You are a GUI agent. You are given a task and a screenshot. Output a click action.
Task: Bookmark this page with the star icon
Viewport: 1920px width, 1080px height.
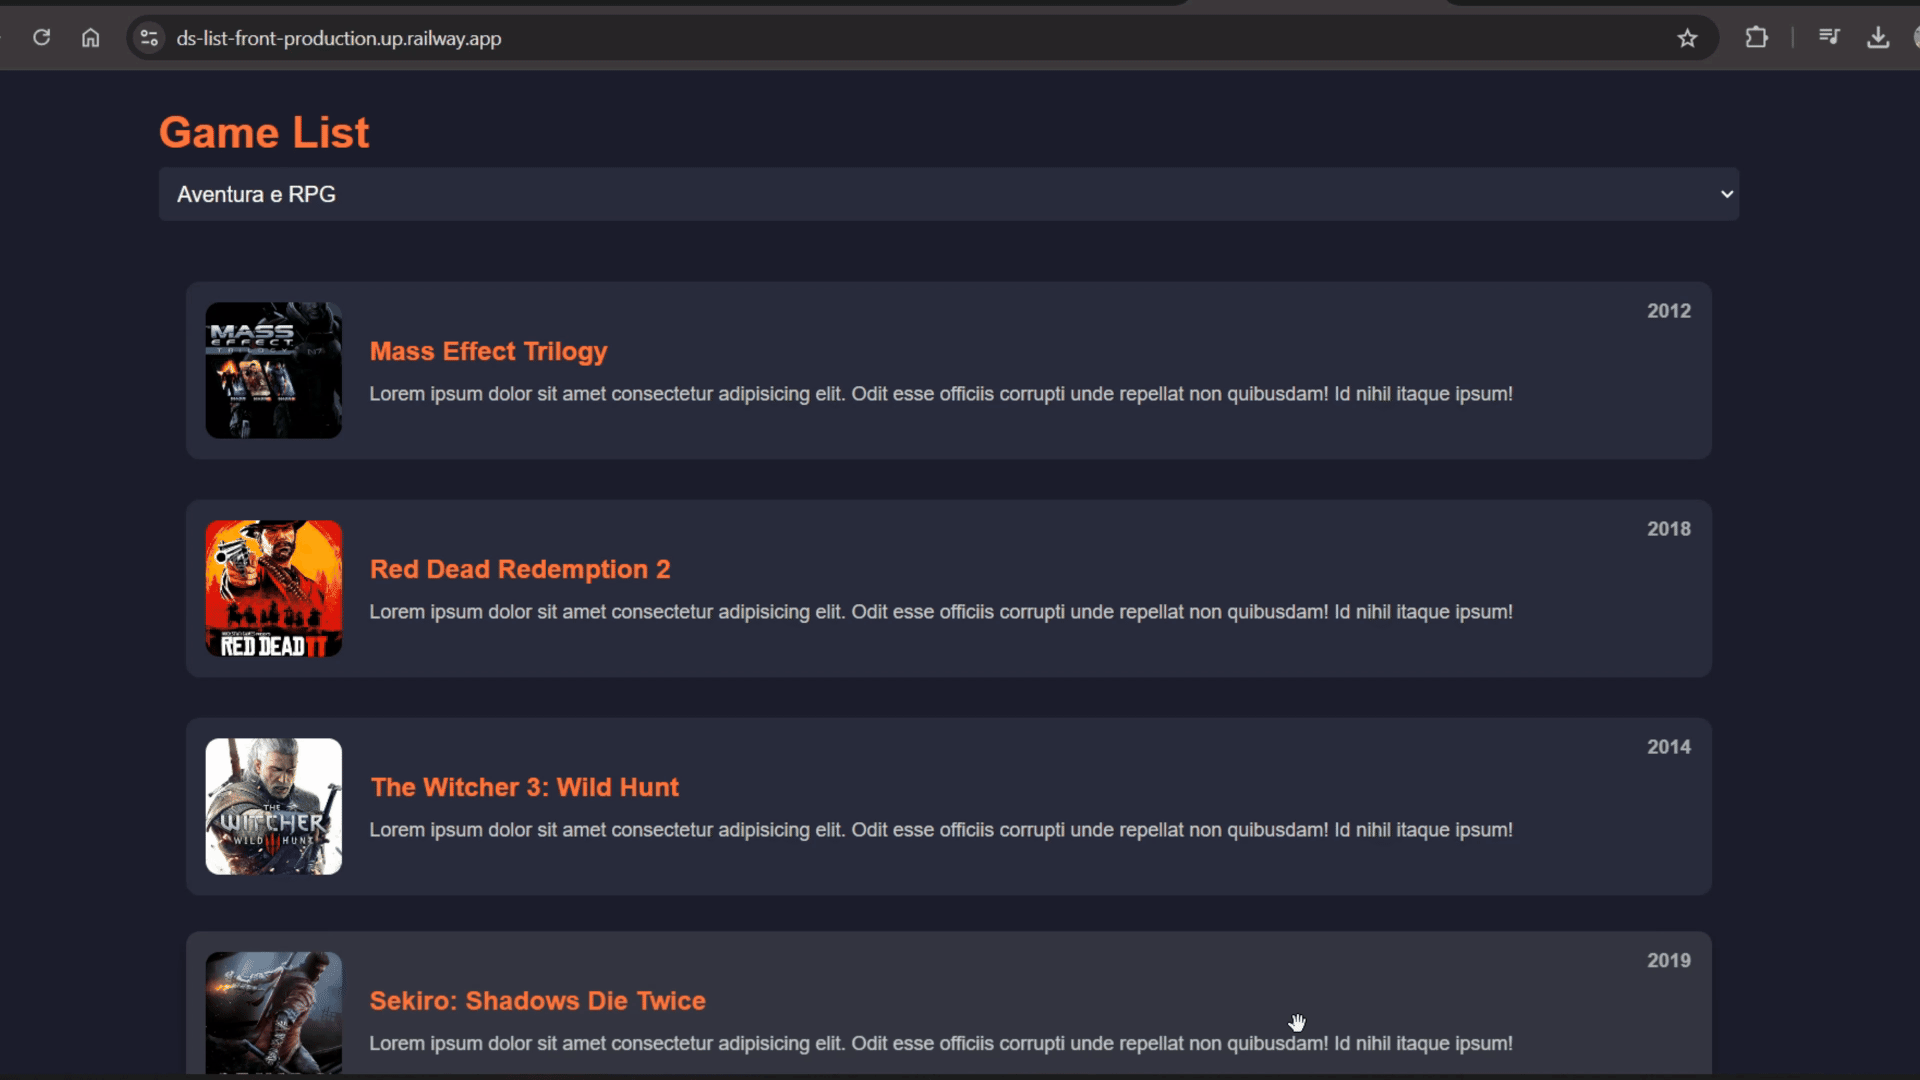[x=1688, y=38]
